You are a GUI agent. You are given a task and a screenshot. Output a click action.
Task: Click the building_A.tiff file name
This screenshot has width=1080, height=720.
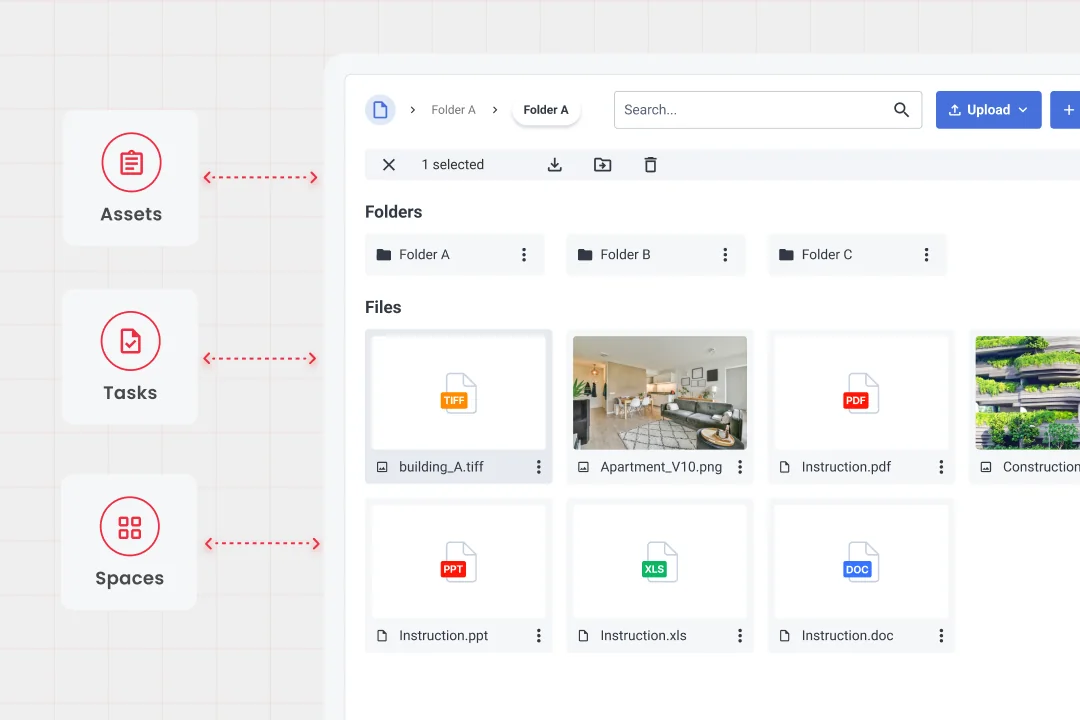click(x=442, y=467)
